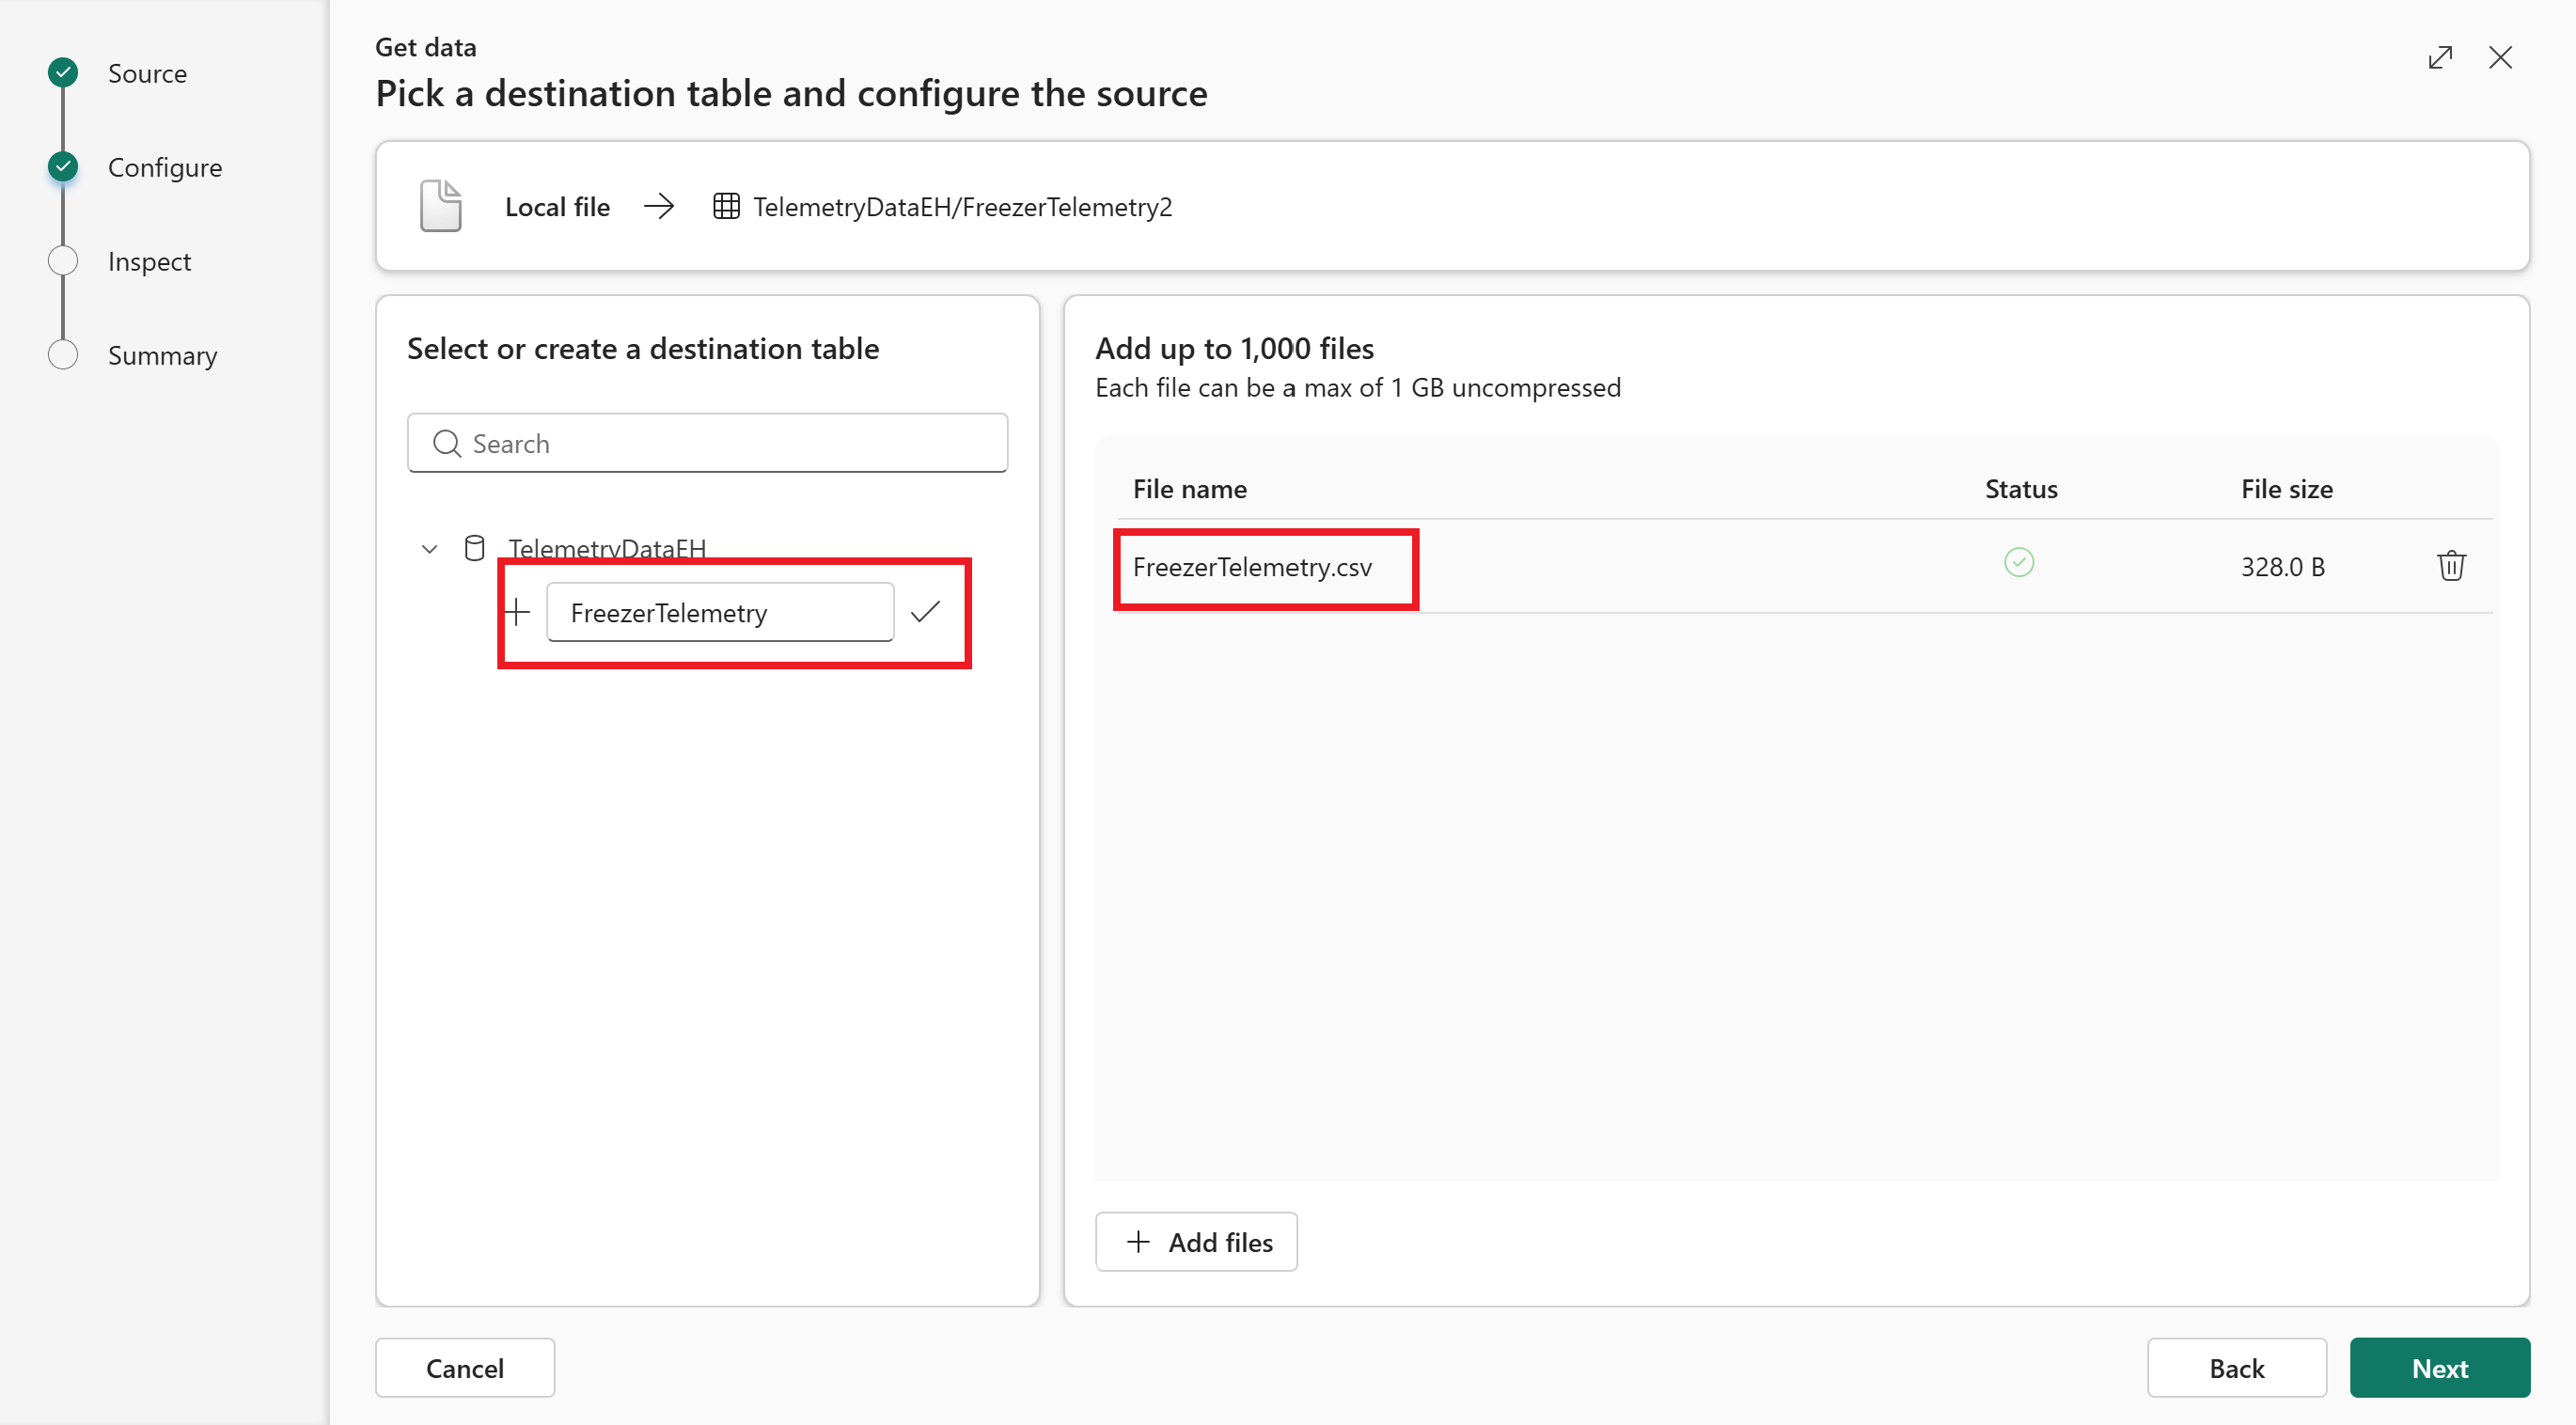Viewport: 2576px width, 1425px height.
Task: Click the destination table grid icon
Action: click(x=726, y=207)
